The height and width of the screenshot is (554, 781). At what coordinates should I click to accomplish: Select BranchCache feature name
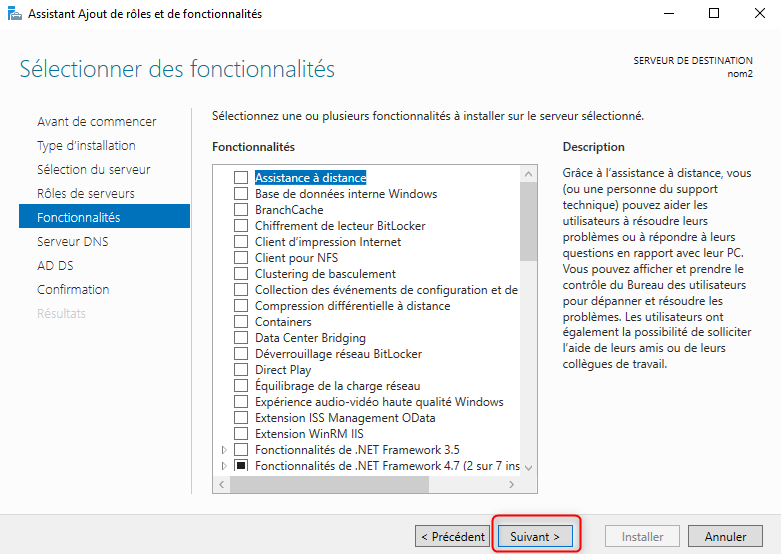pyautogui.click(x=289, y=210)
